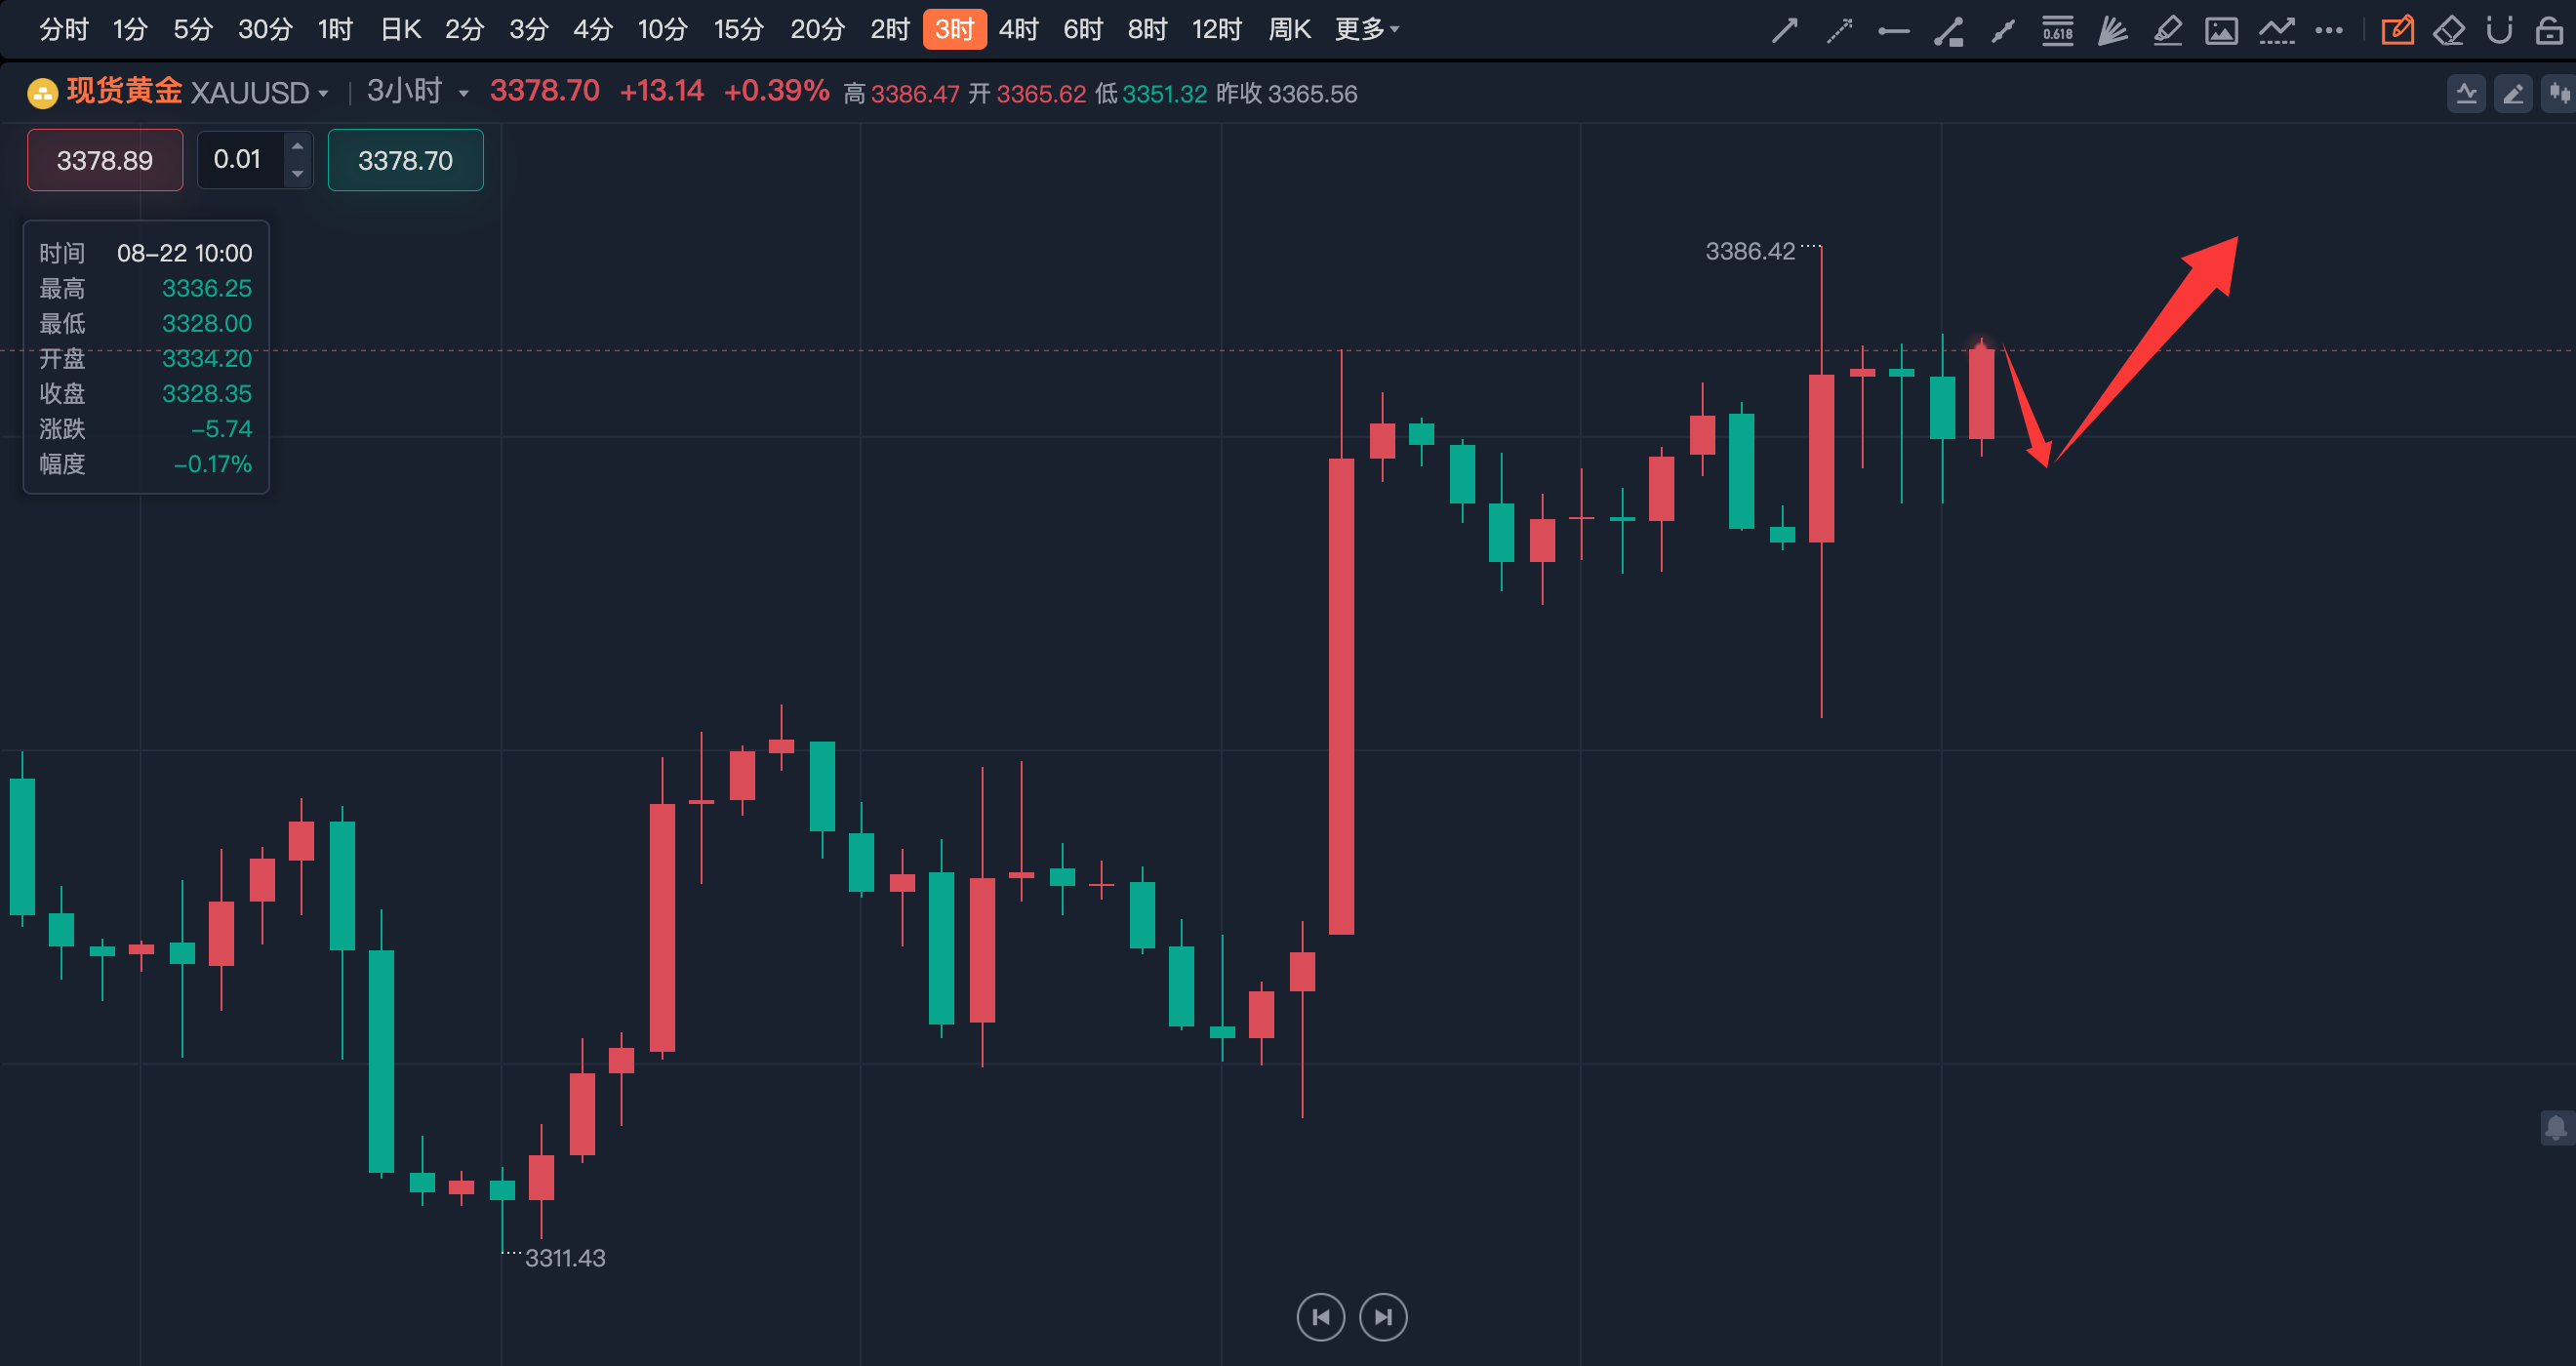Click the gold coin symbol icon
This screenshot has height=1366, width=2576.
click(x=42, y=93)
